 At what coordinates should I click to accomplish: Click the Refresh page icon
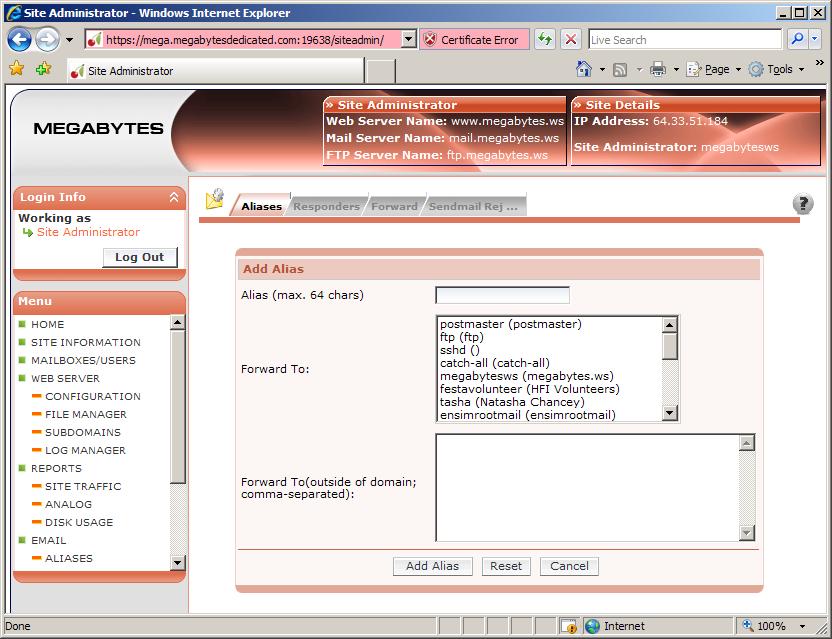[544, 40]
